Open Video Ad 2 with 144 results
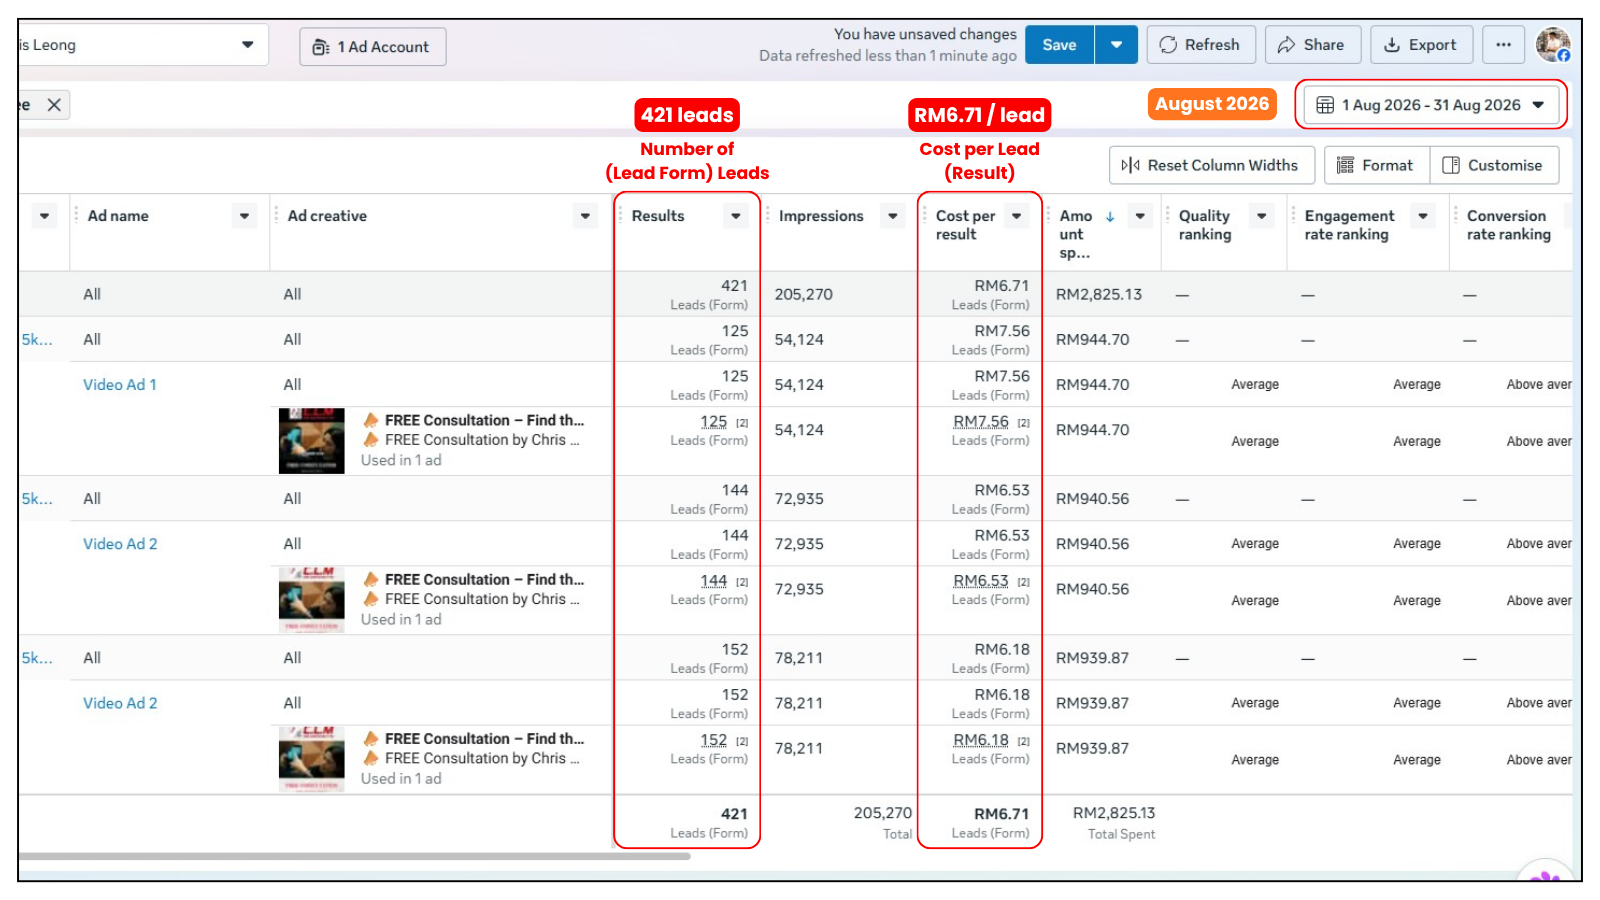This screenshot has width=1600, height=900. (x=120, y=544)
